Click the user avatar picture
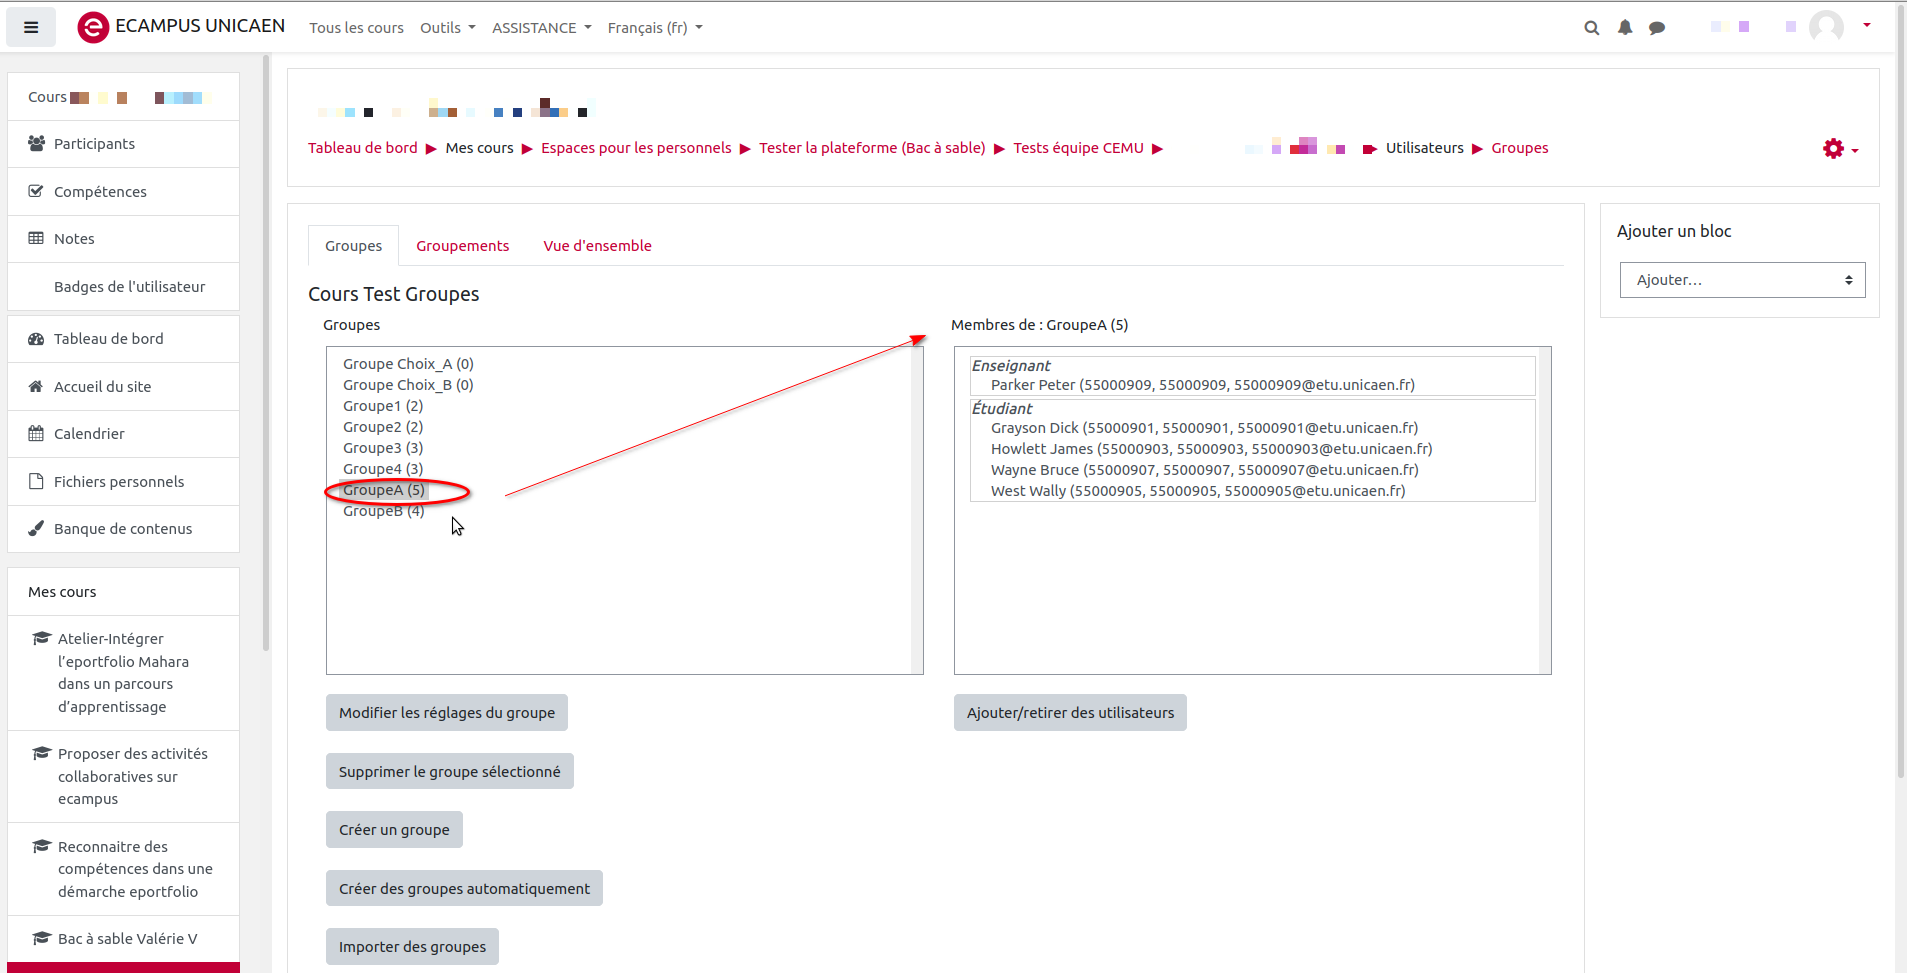Image resolution: width=1907 pixels, height=973 pixels. tap(1826, 27)
